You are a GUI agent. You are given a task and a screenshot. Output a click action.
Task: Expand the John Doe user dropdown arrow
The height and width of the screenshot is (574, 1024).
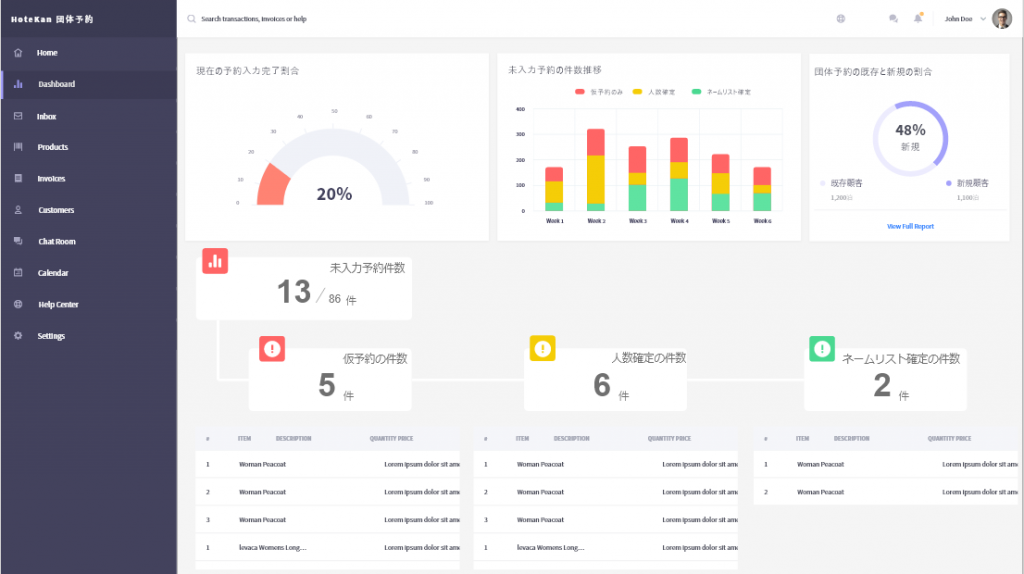tap(983, 19)
